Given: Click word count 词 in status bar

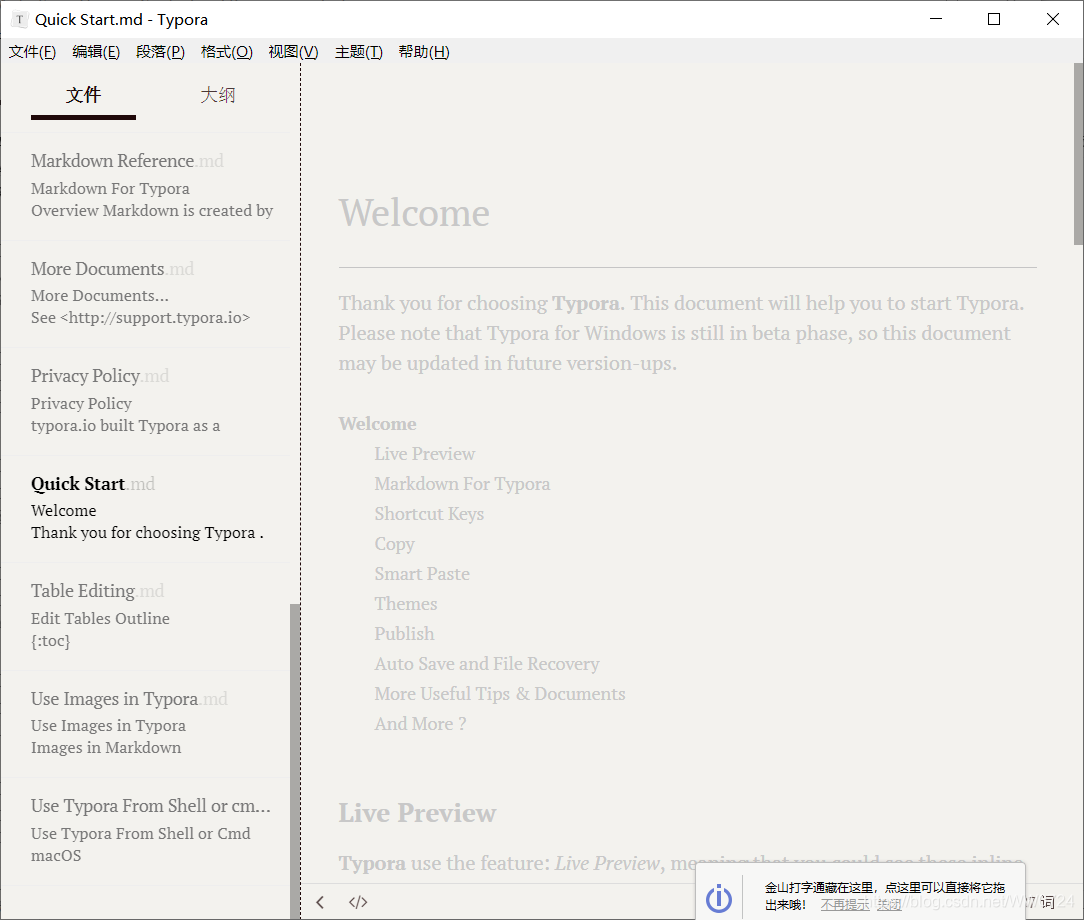Looking at the screenshot, I should point(1040,902).
